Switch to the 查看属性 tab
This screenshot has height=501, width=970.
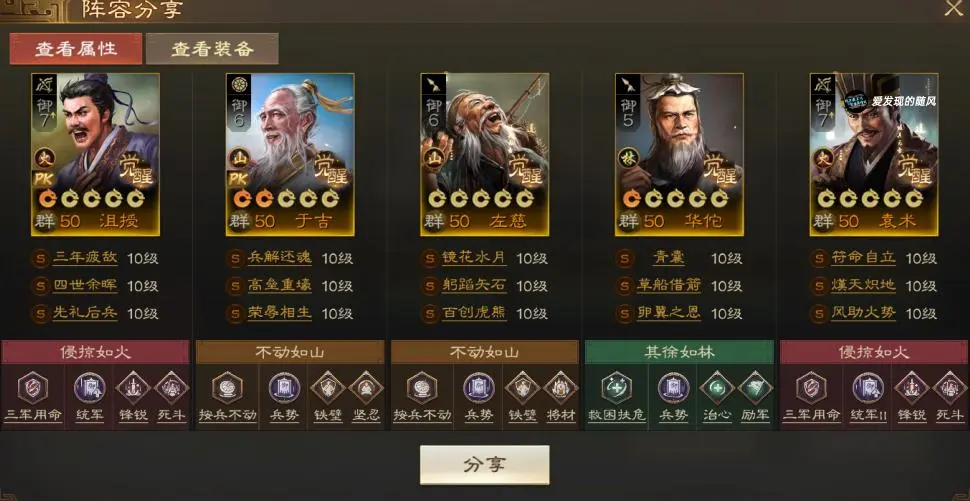(x=75, y=49)
